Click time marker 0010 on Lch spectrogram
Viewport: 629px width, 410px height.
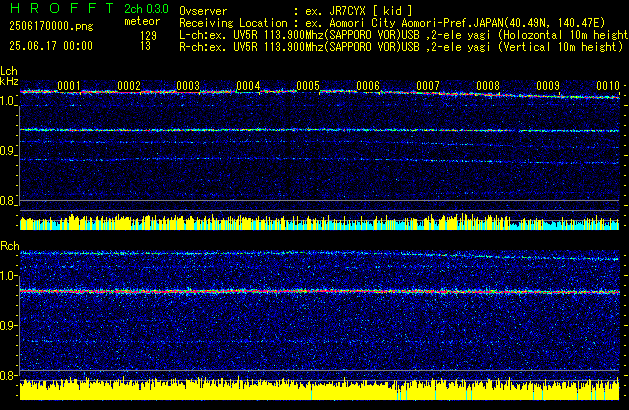608,85
